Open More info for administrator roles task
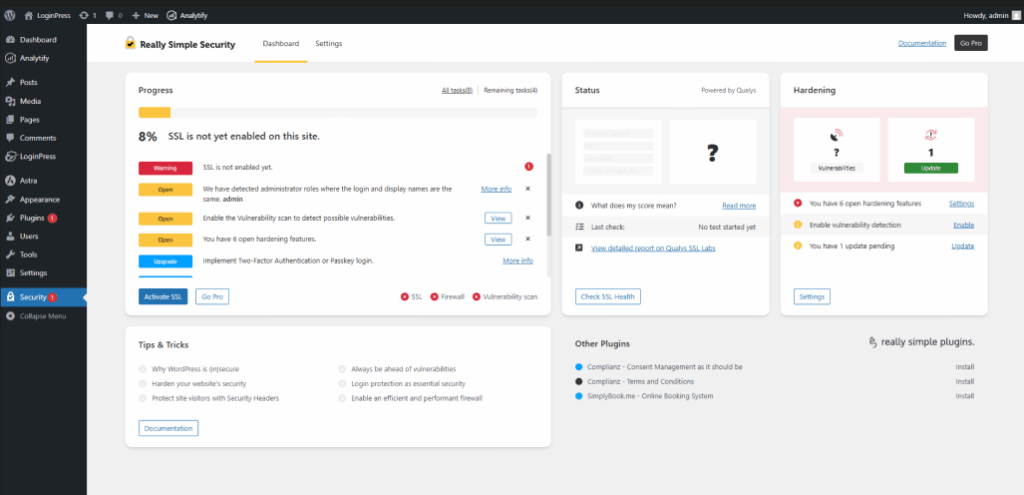The height and width of the screenshot is (495, 1024). pyautogui.click(x=496, y=189)
